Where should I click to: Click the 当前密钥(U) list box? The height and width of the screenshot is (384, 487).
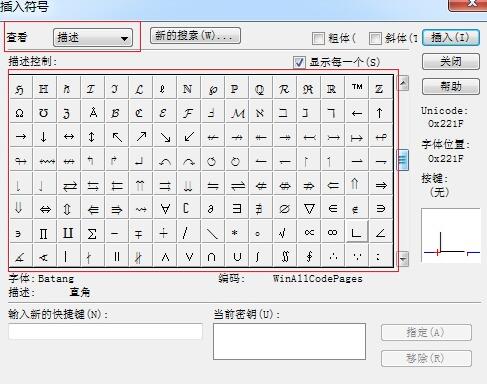(x=289, y=342)
